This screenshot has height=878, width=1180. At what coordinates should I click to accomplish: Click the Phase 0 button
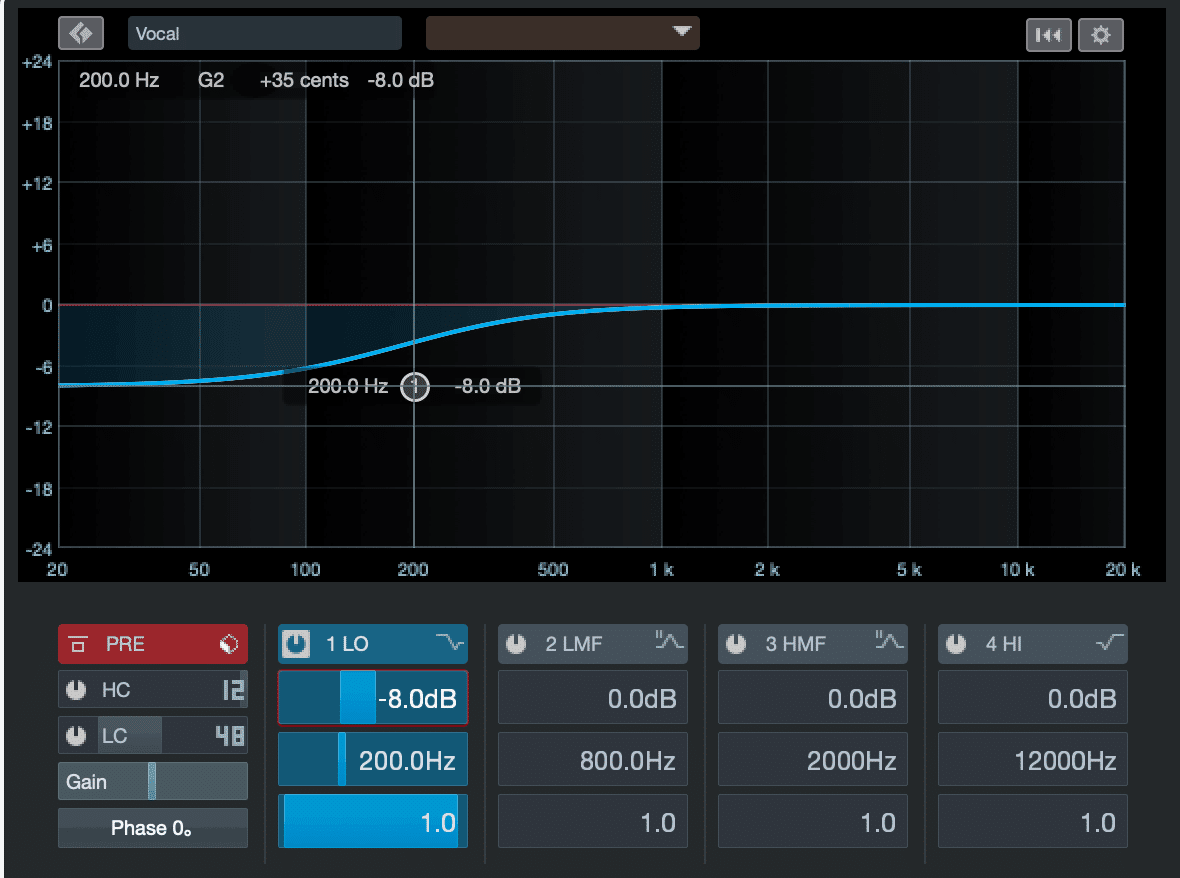(152, 828)
